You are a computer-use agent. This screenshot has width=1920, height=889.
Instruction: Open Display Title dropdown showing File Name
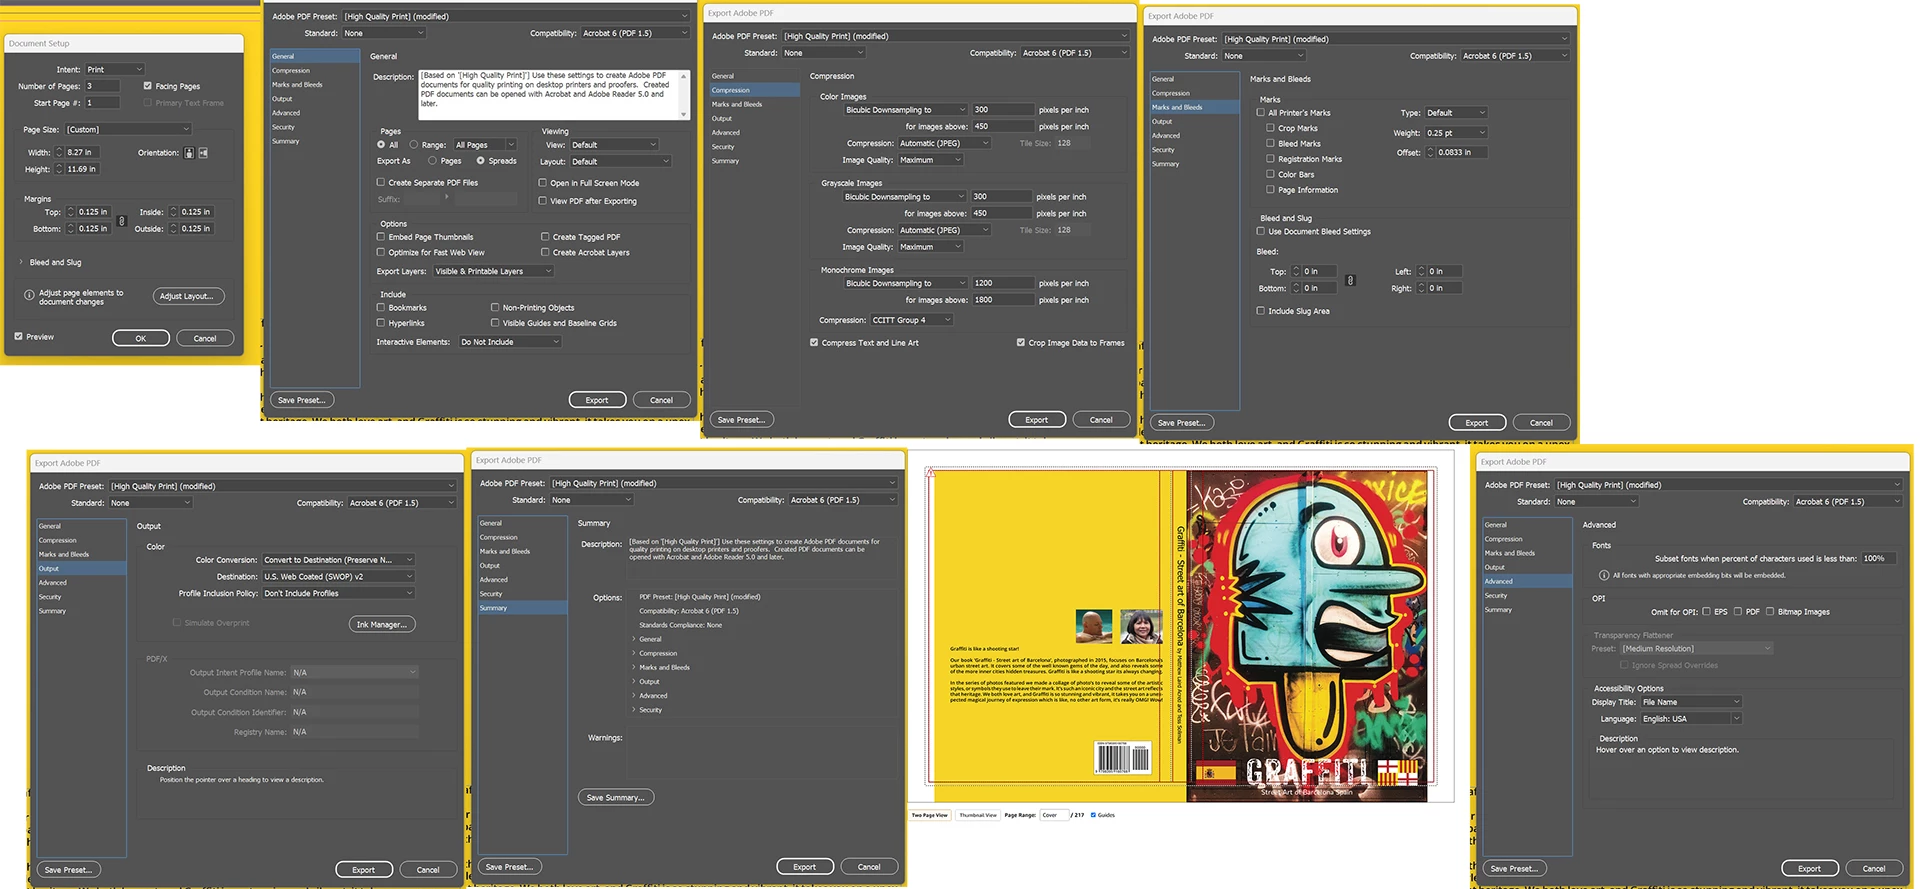click(1691, 702)
